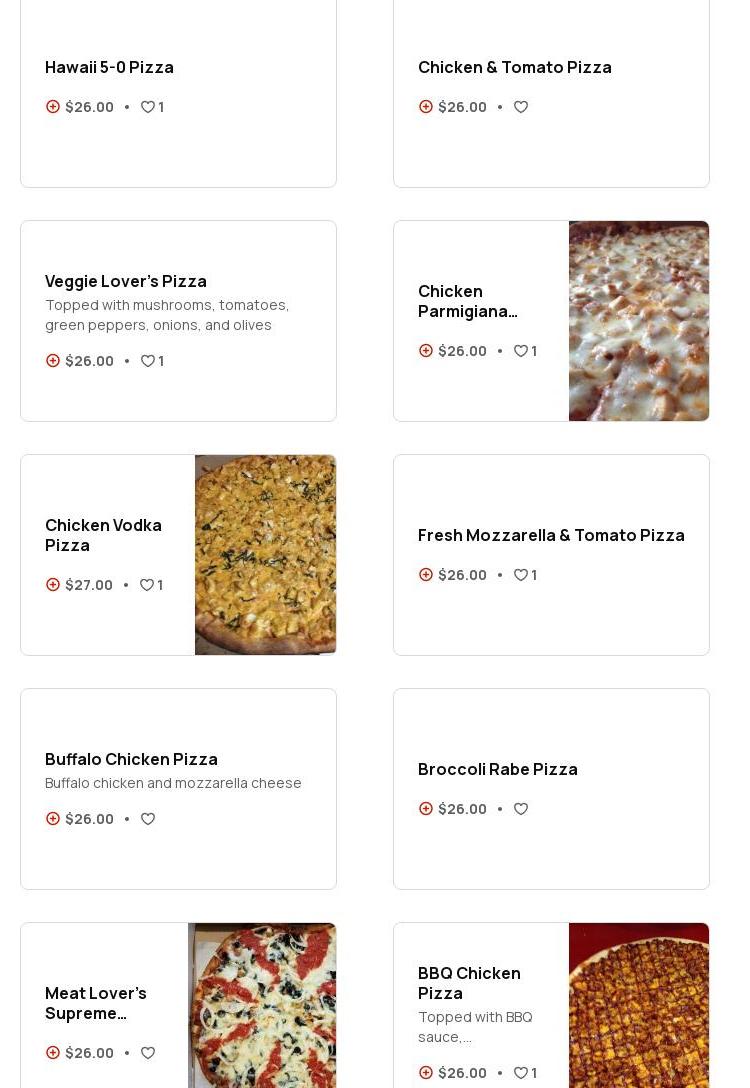The width and height of the screenshot is (750, 1088).
Task: Favorite the Broccoli Rabe Pizza
Action: pyautogui.click(x=521, y=809)
